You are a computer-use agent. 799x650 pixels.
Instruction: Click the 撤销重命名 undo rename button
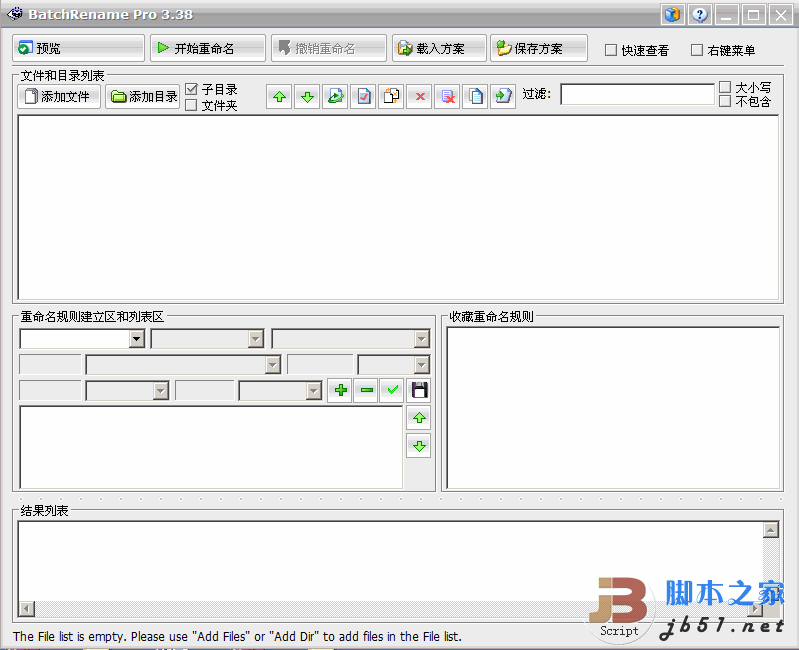click(x=329, y=48)
